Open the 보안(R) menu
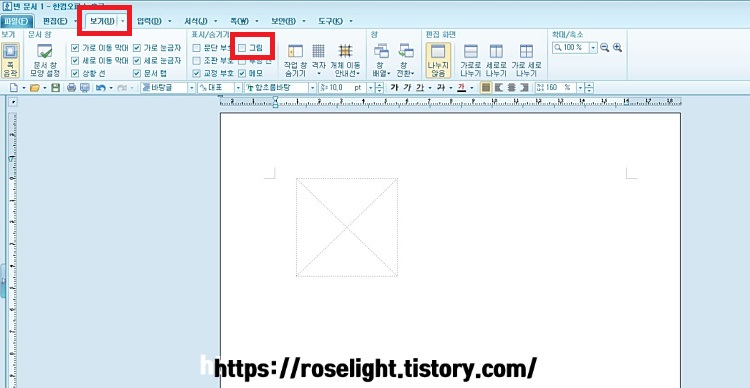Viewport: 750px width, 388px height. point(284,21)
